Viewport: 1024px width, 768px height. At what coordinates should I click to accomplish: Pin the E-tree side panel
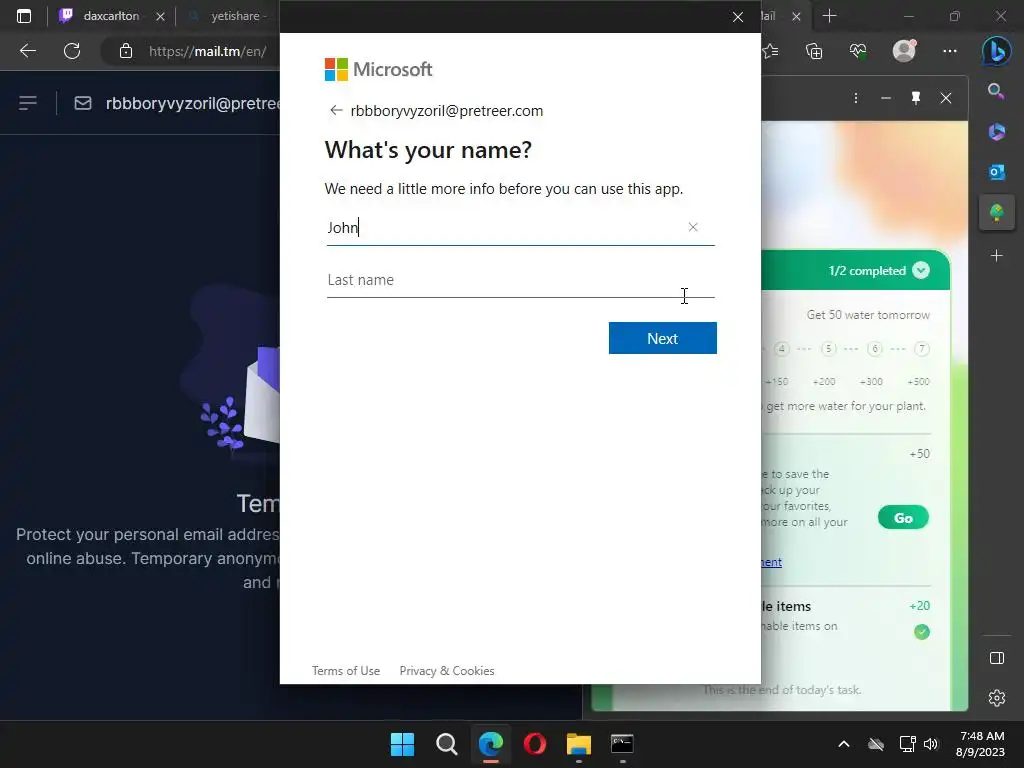tap(916, 98)
